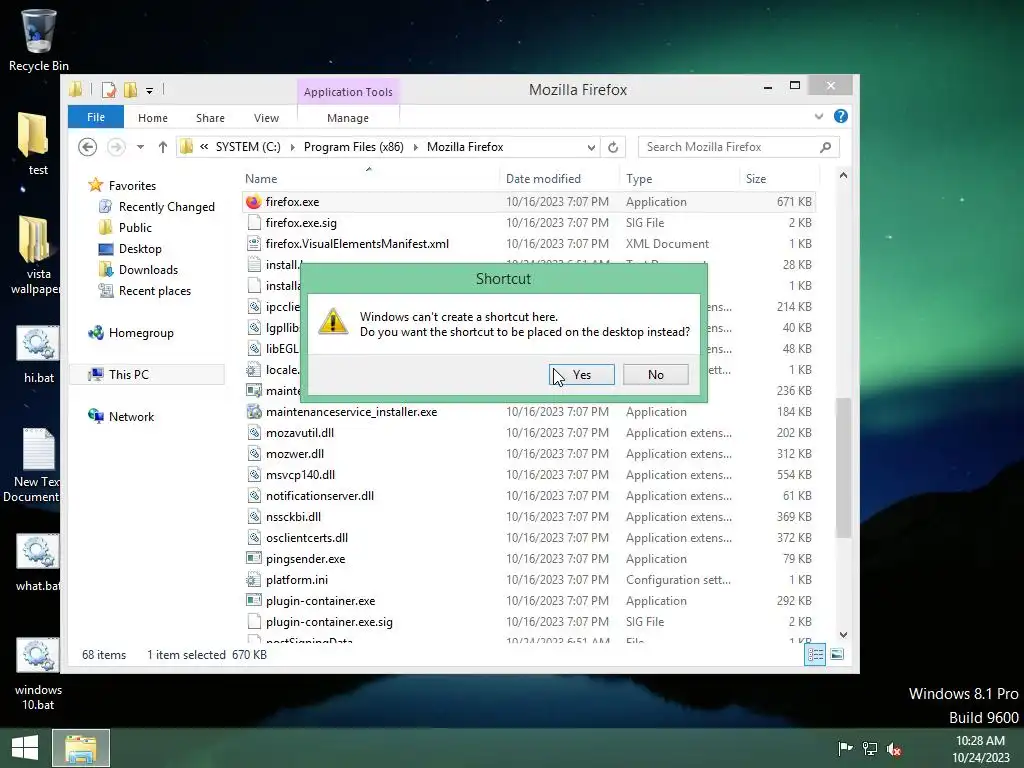Select the firefox.exe.sig file icon
Screen dimensions: 1024x768
[x=254, y=223]
